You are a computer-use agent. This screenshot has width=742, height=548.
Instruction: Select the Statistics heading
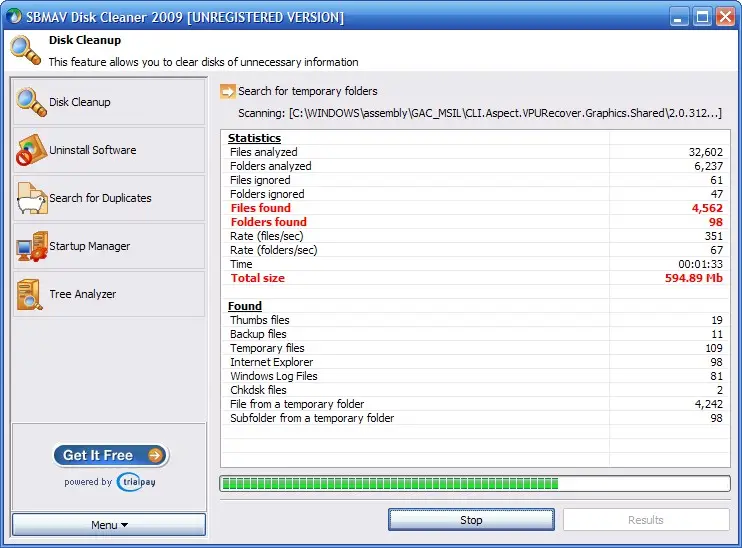255,138
